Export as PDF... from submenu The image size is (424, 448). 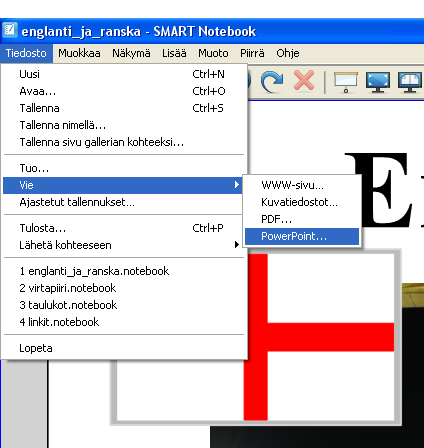[x=302, y=219]
